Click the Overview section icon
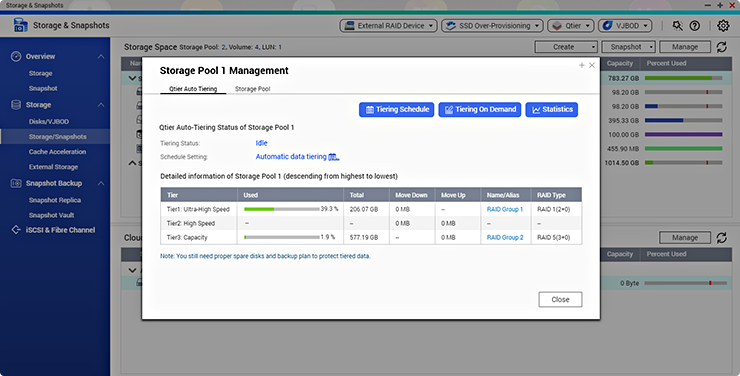 click(16, 56)
